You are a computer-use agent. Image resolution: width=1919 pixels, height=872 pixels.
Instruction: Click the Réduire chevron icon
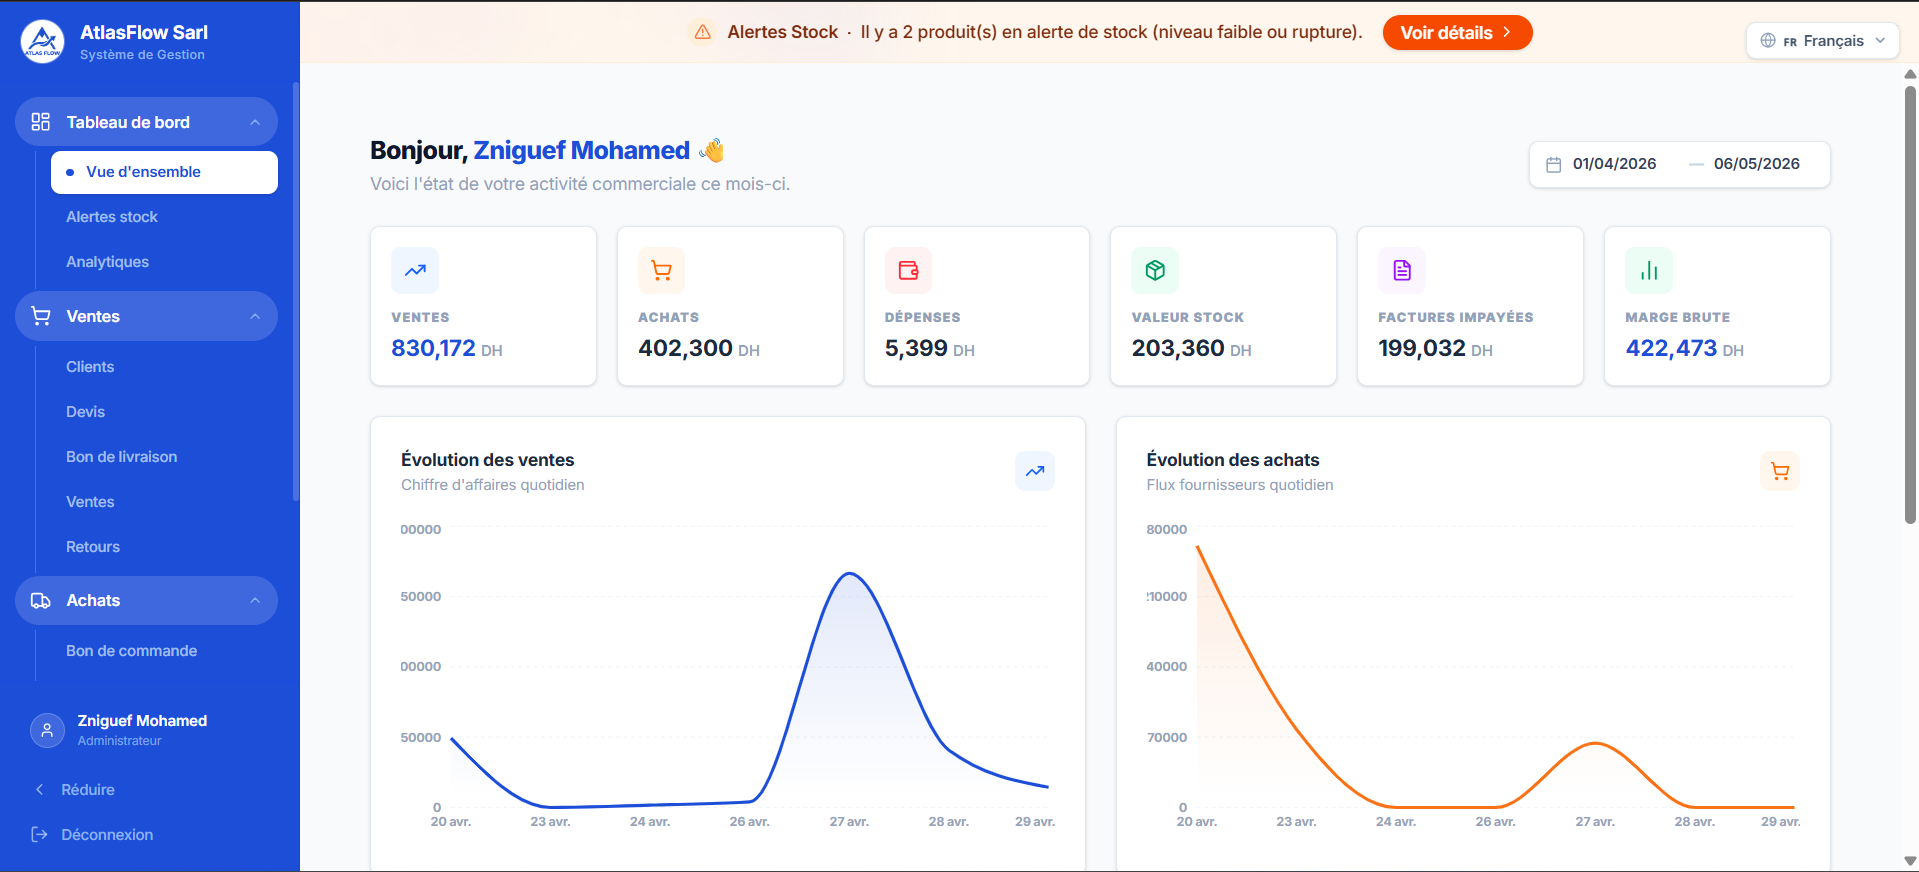[40, 789]
